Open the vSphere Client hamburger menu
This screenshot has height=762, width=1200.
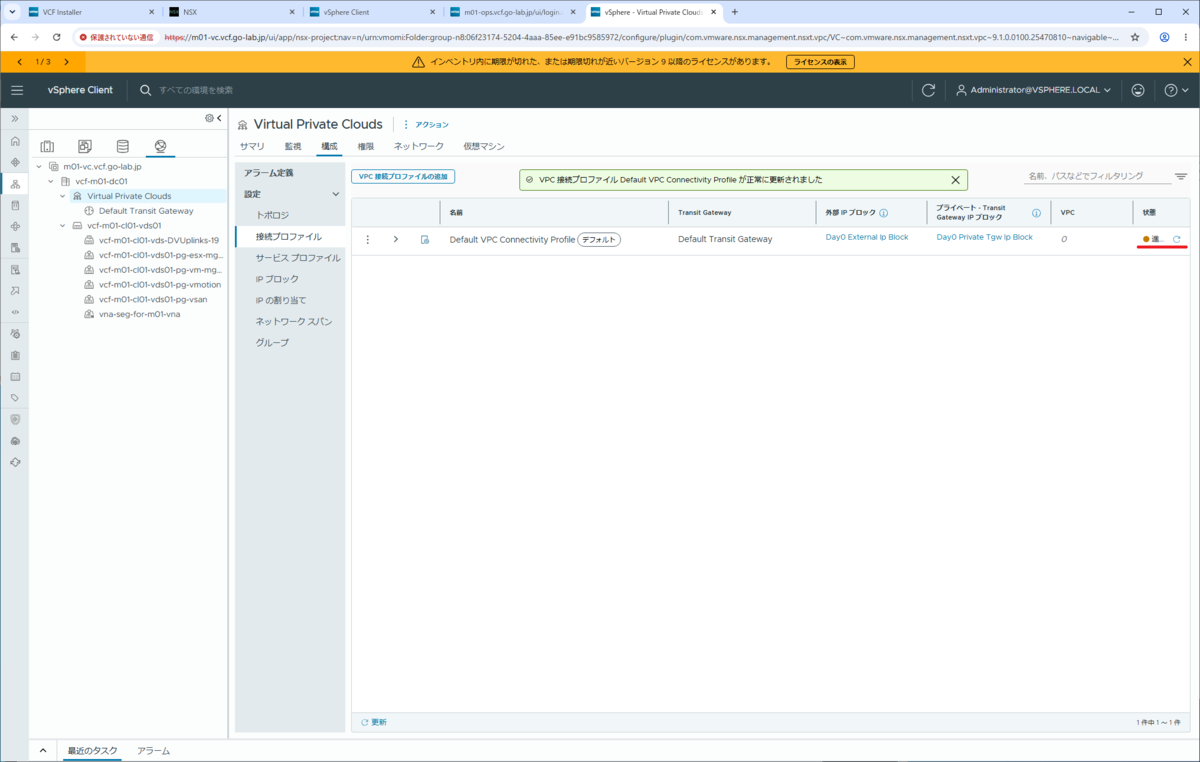coord(16,90)
